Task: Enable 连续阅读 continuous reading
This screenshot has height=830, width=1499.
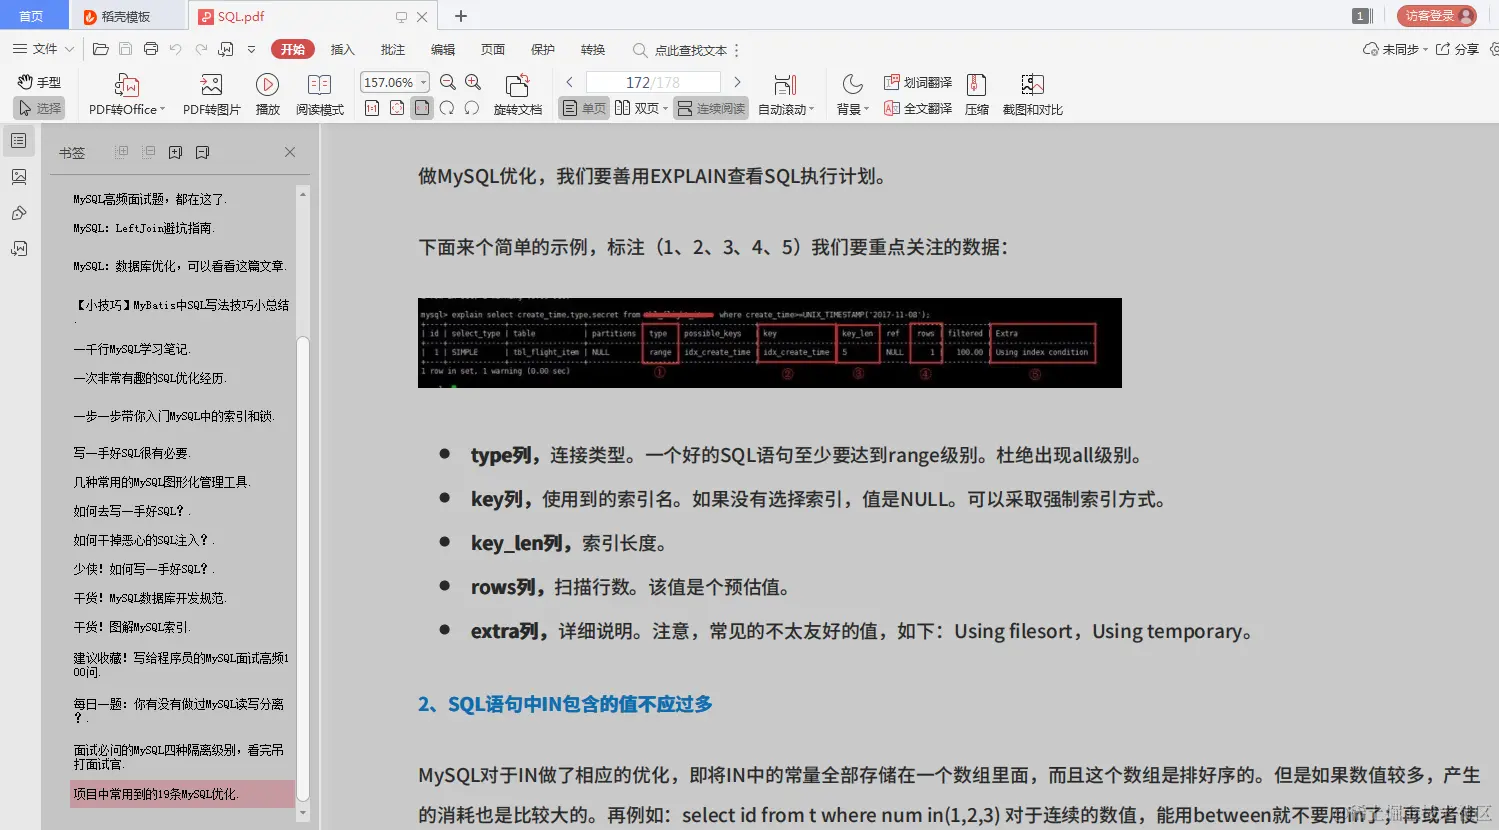Action: click(710, 108)
